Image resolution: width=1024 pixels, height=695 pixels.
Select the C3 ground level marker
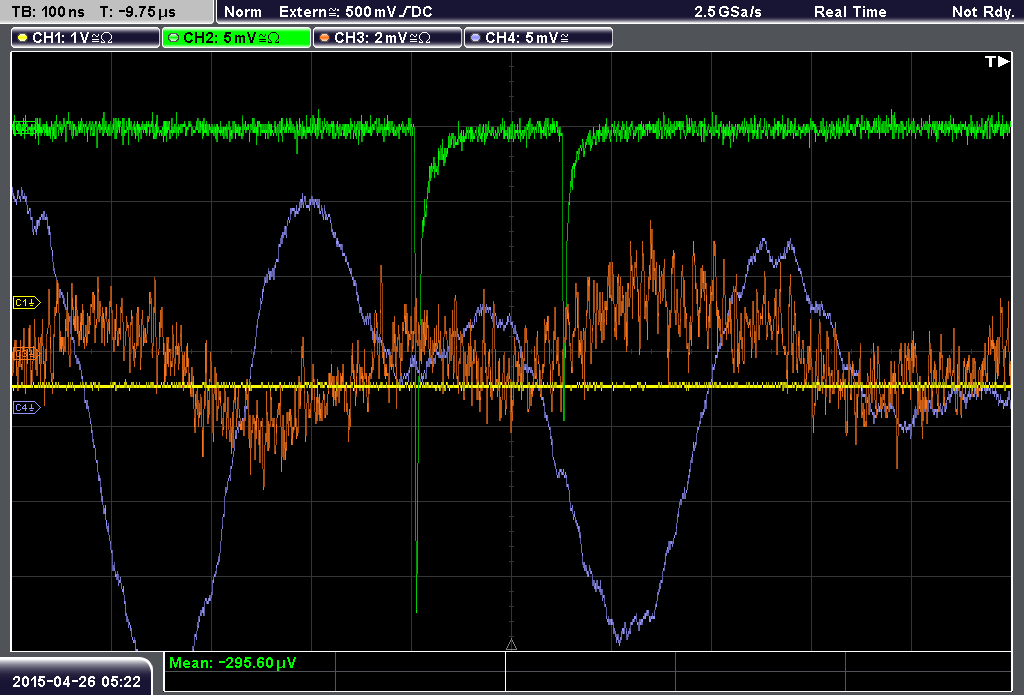[x=27, y=354]
